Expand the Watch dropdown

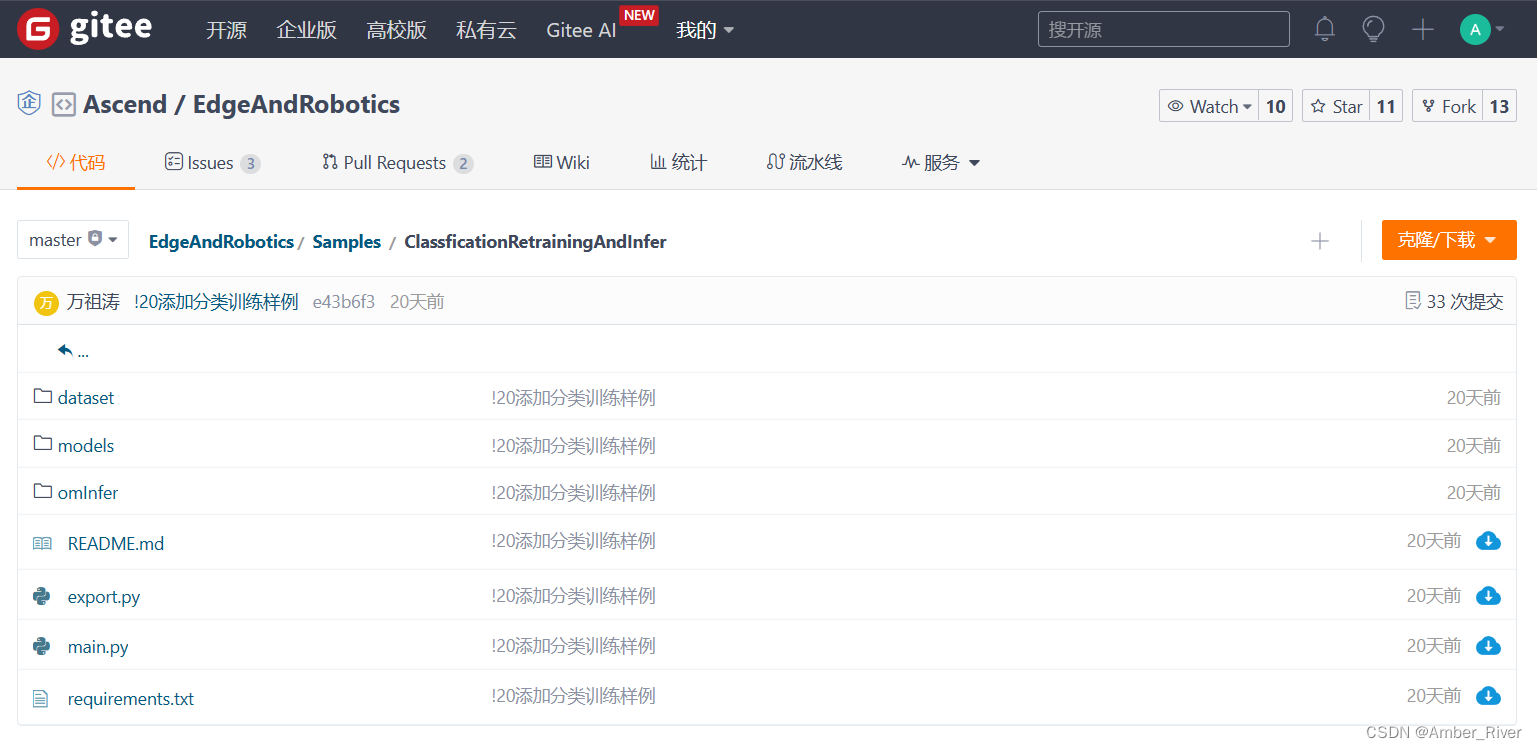(1210, 106)
